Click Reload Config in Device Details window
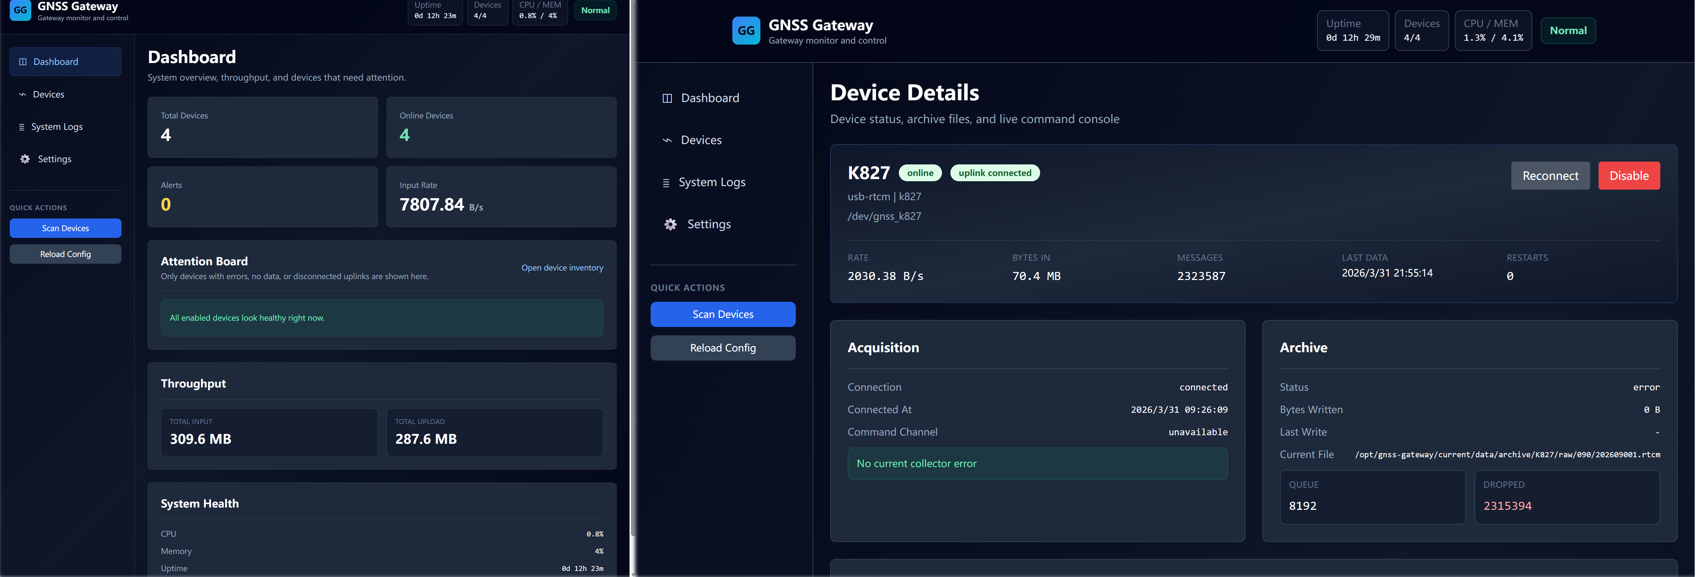Screen dimensions: 1696x577 (x=723, y=348)
